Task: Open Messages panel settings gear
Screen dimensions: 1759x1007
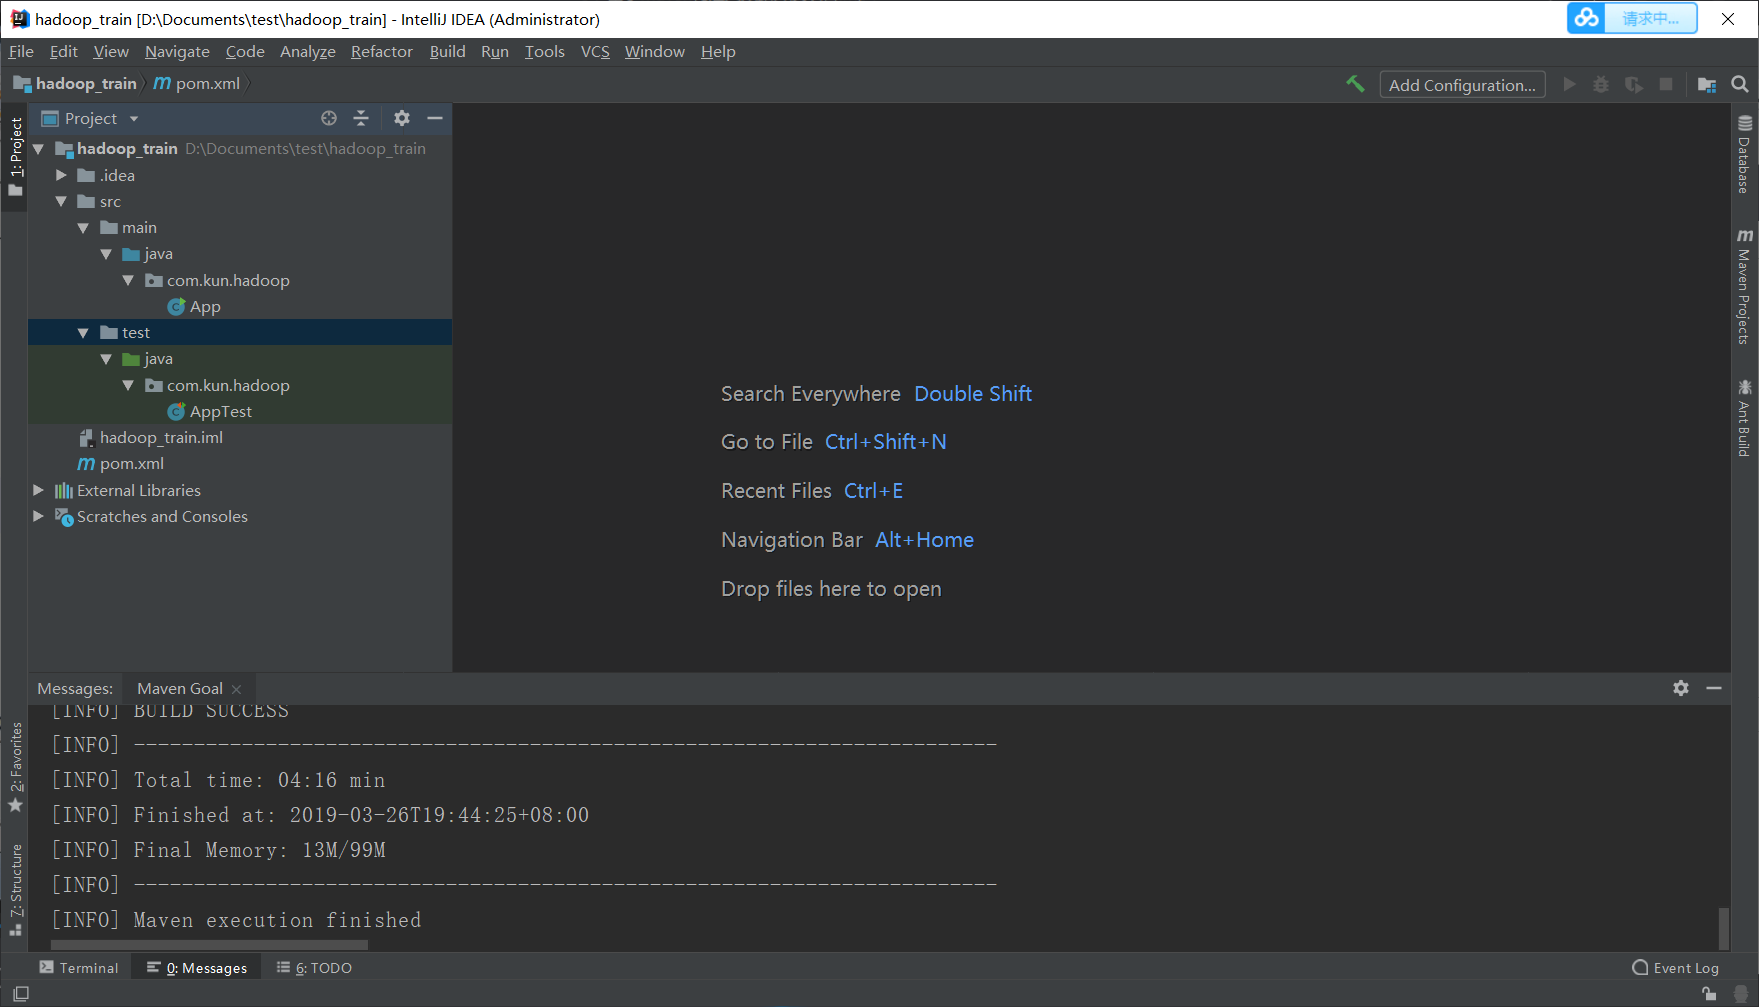Action: (x=1681, y=688)
